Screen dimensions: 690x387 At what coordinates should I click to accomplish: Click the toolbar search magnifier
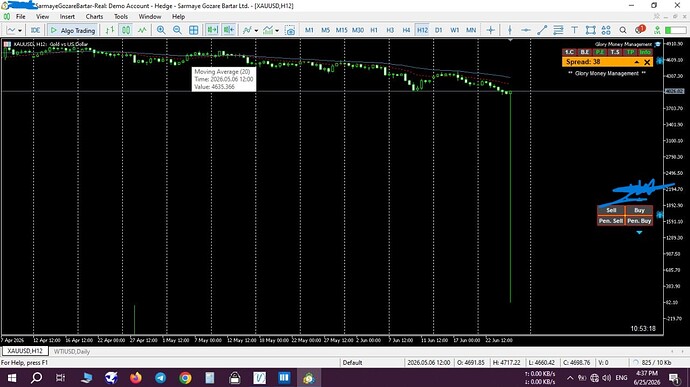[623, 30]
